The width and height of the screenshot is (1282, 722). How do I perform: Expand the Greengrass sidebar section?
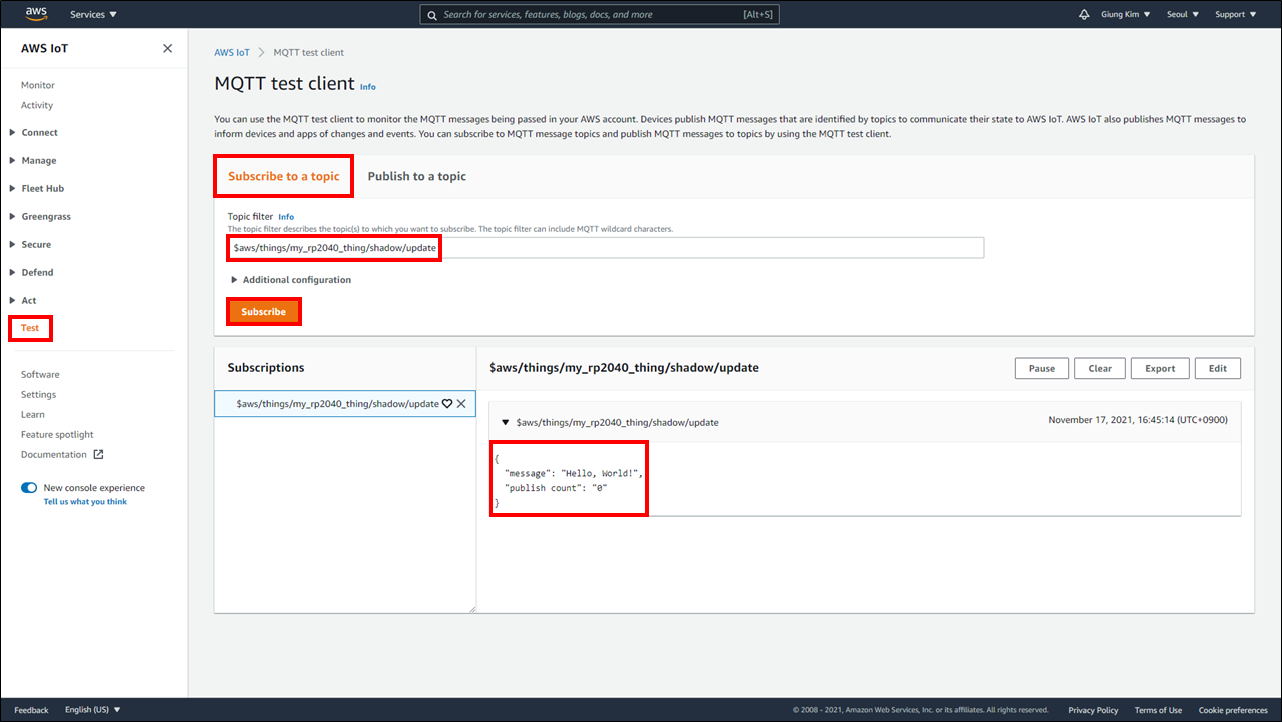(39, 216)
